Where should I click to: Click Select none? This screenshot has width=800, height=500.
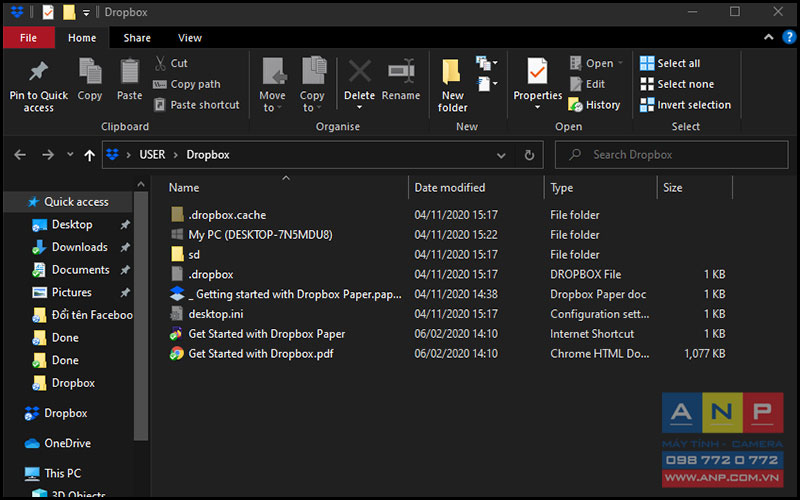coord(677,84)
